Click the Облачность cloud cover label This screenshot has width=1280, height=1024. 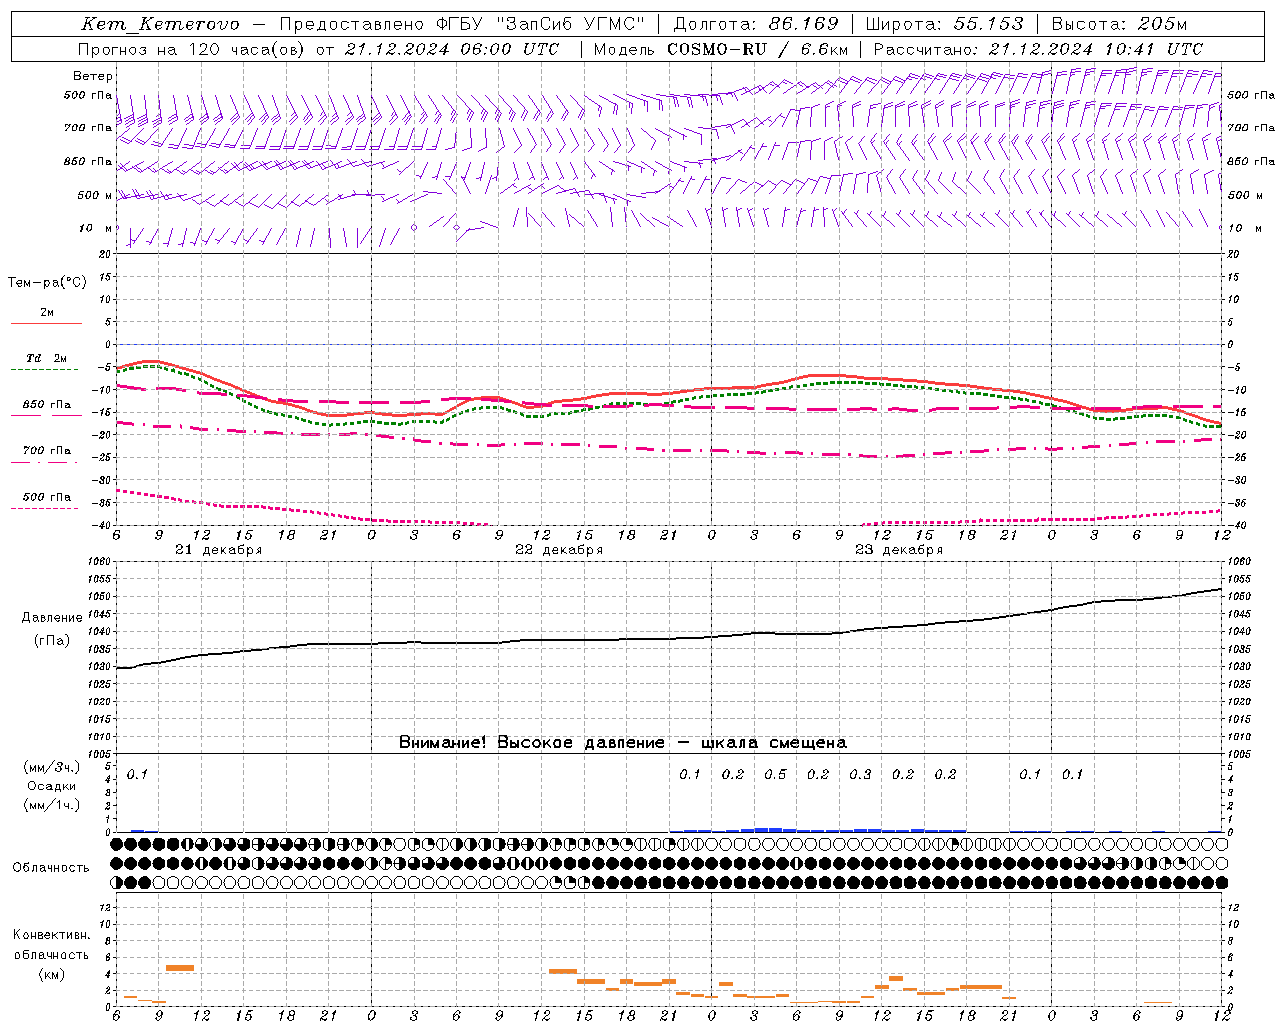(x=51, y=867)
